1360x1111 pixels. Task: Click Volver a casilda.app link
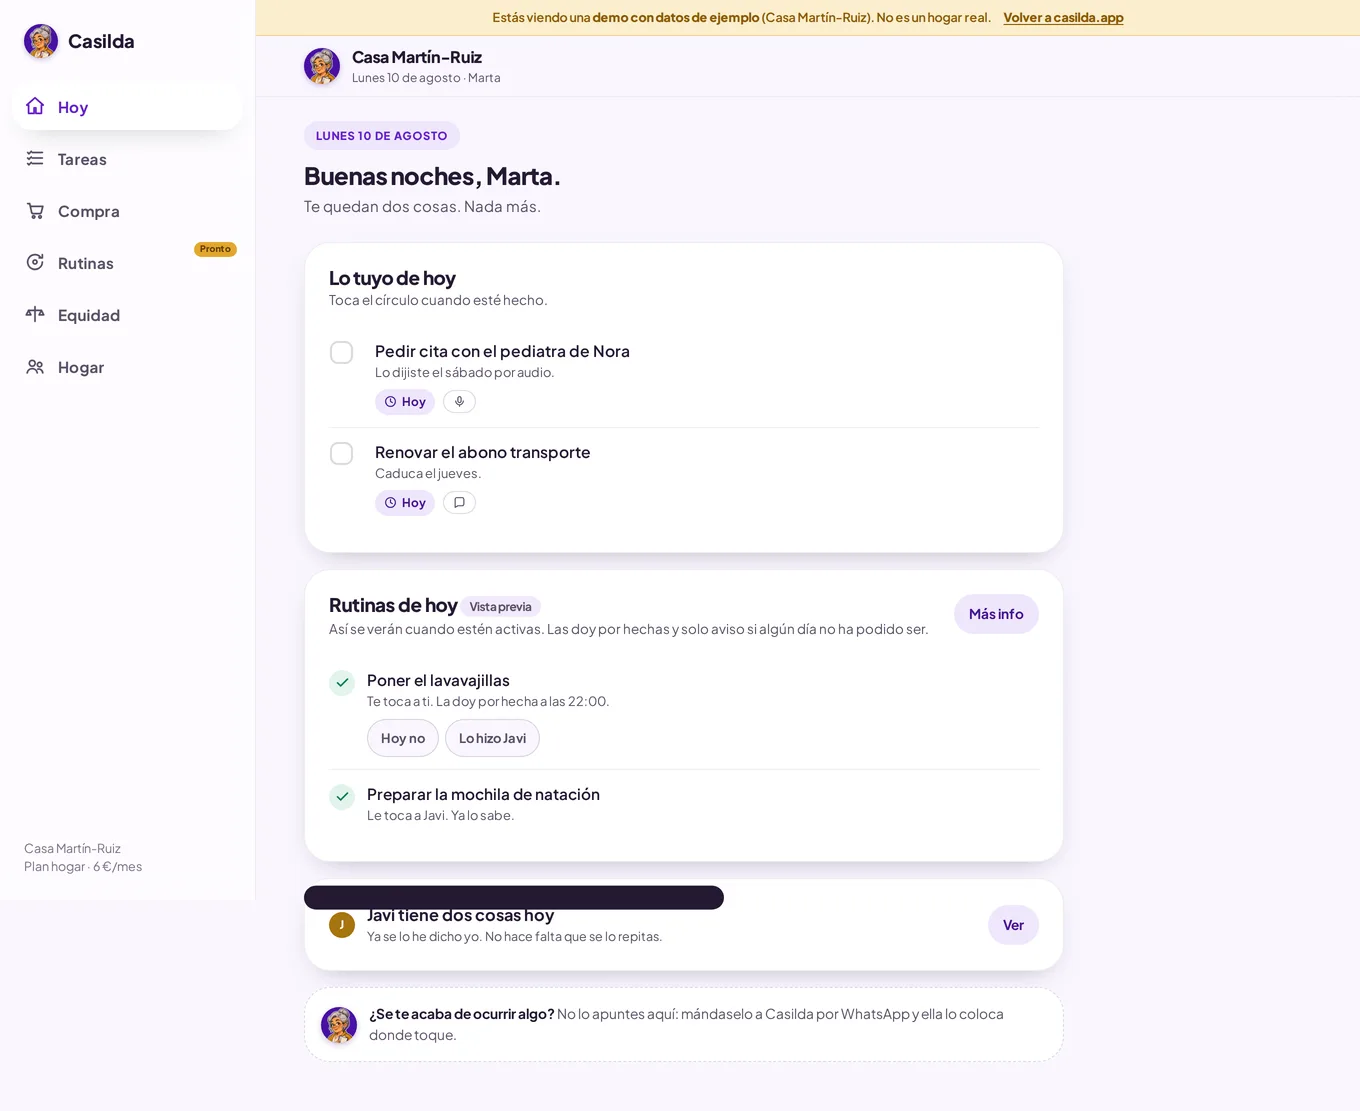1063,17
